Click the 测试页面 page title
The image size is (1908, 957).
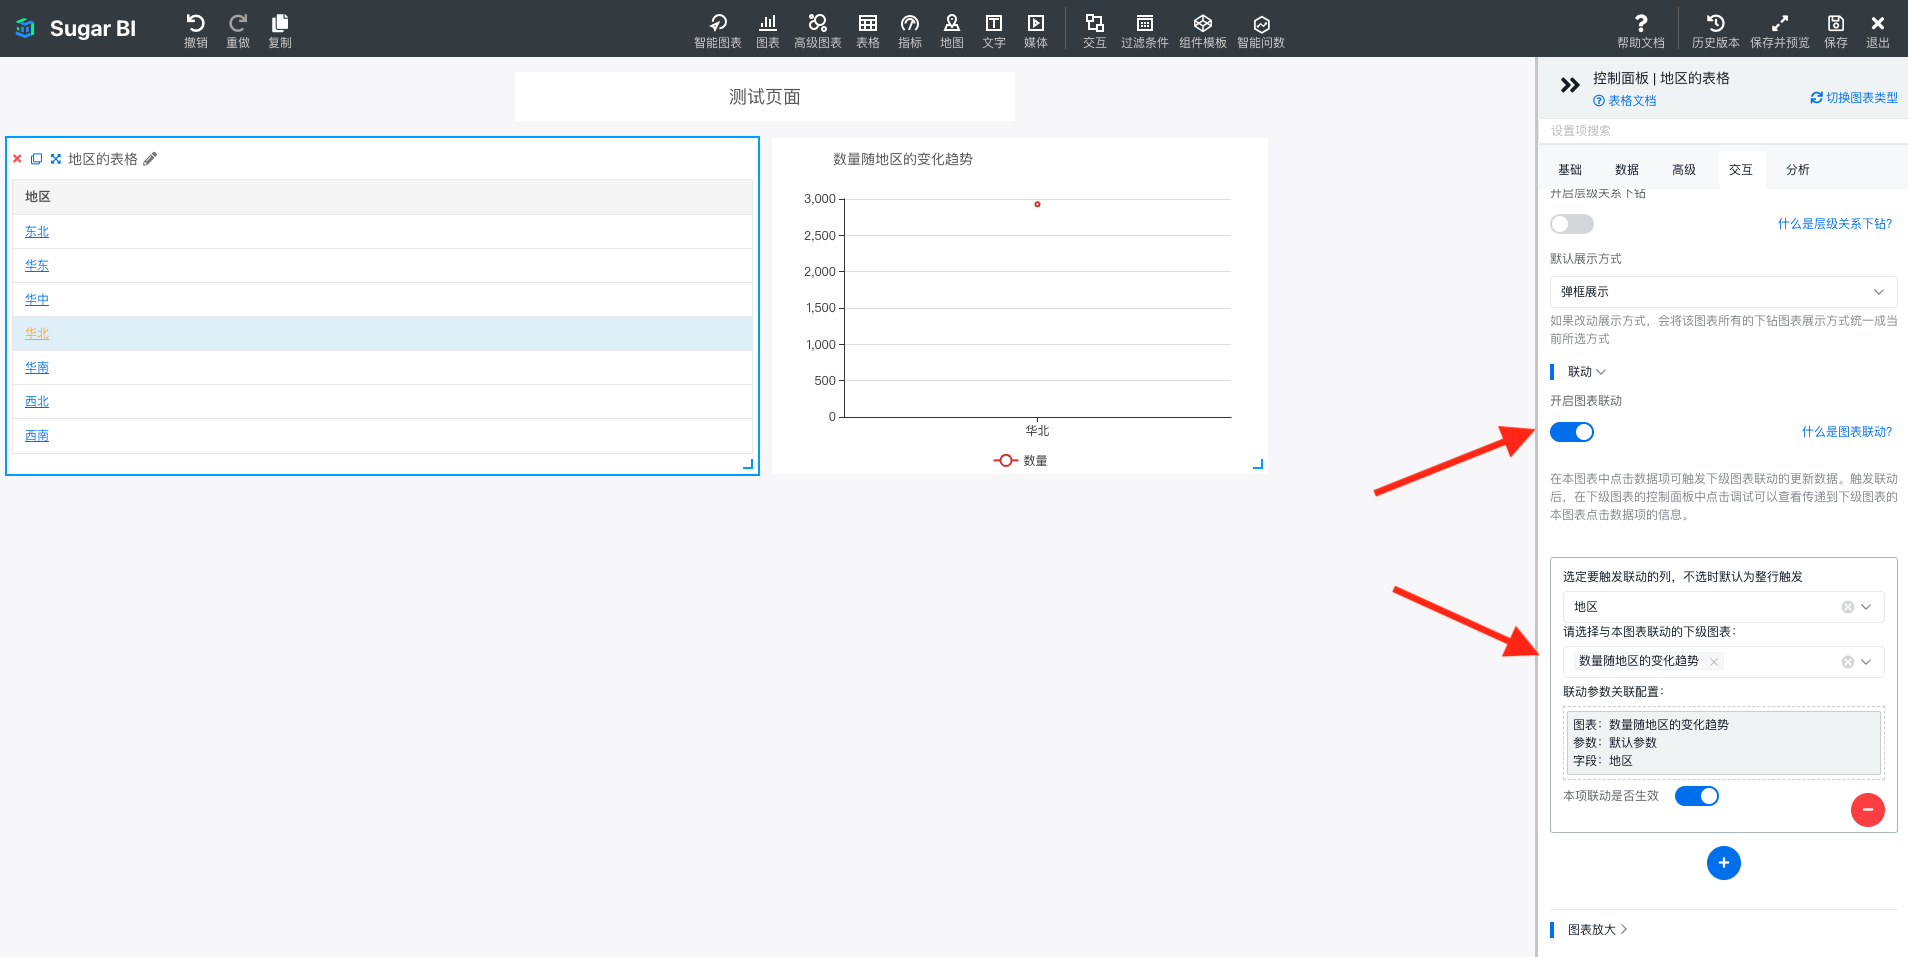765,97
